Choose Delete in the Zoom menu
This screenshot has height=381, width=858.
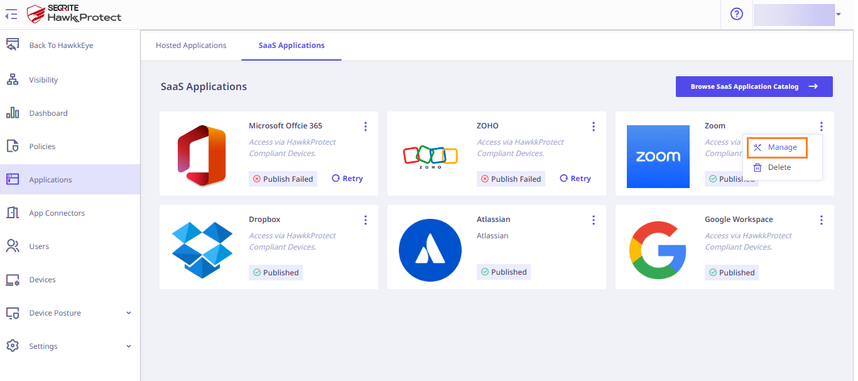(x=772, y=168)
